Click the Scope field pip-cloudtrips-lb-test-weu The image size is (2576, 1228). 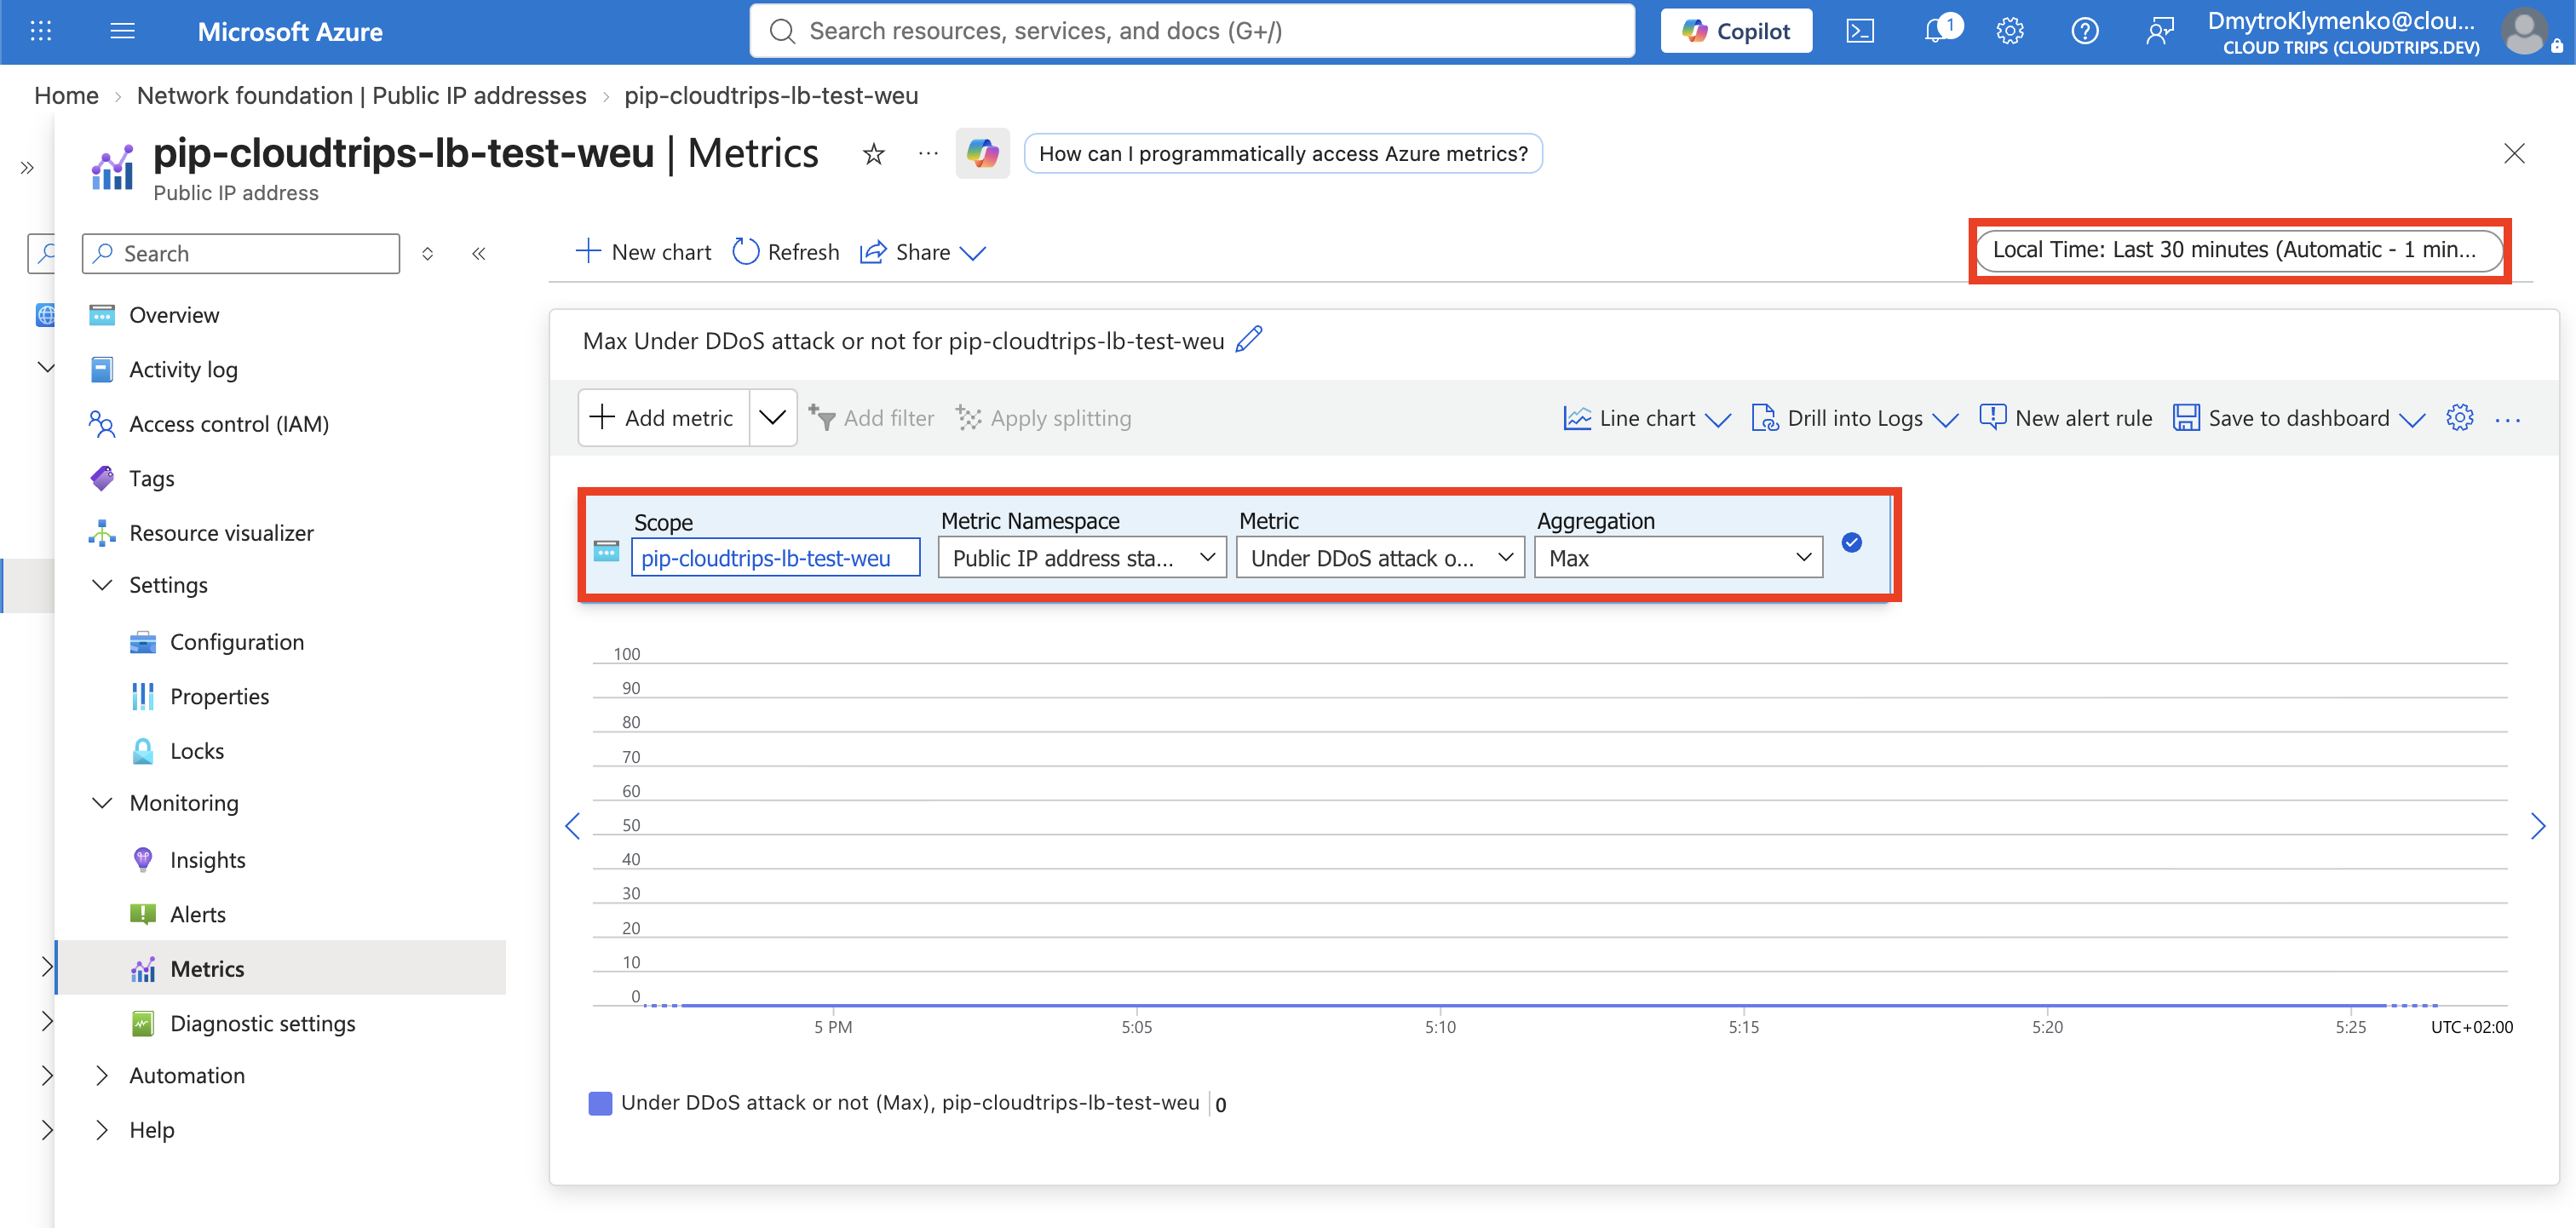(775, 558)
